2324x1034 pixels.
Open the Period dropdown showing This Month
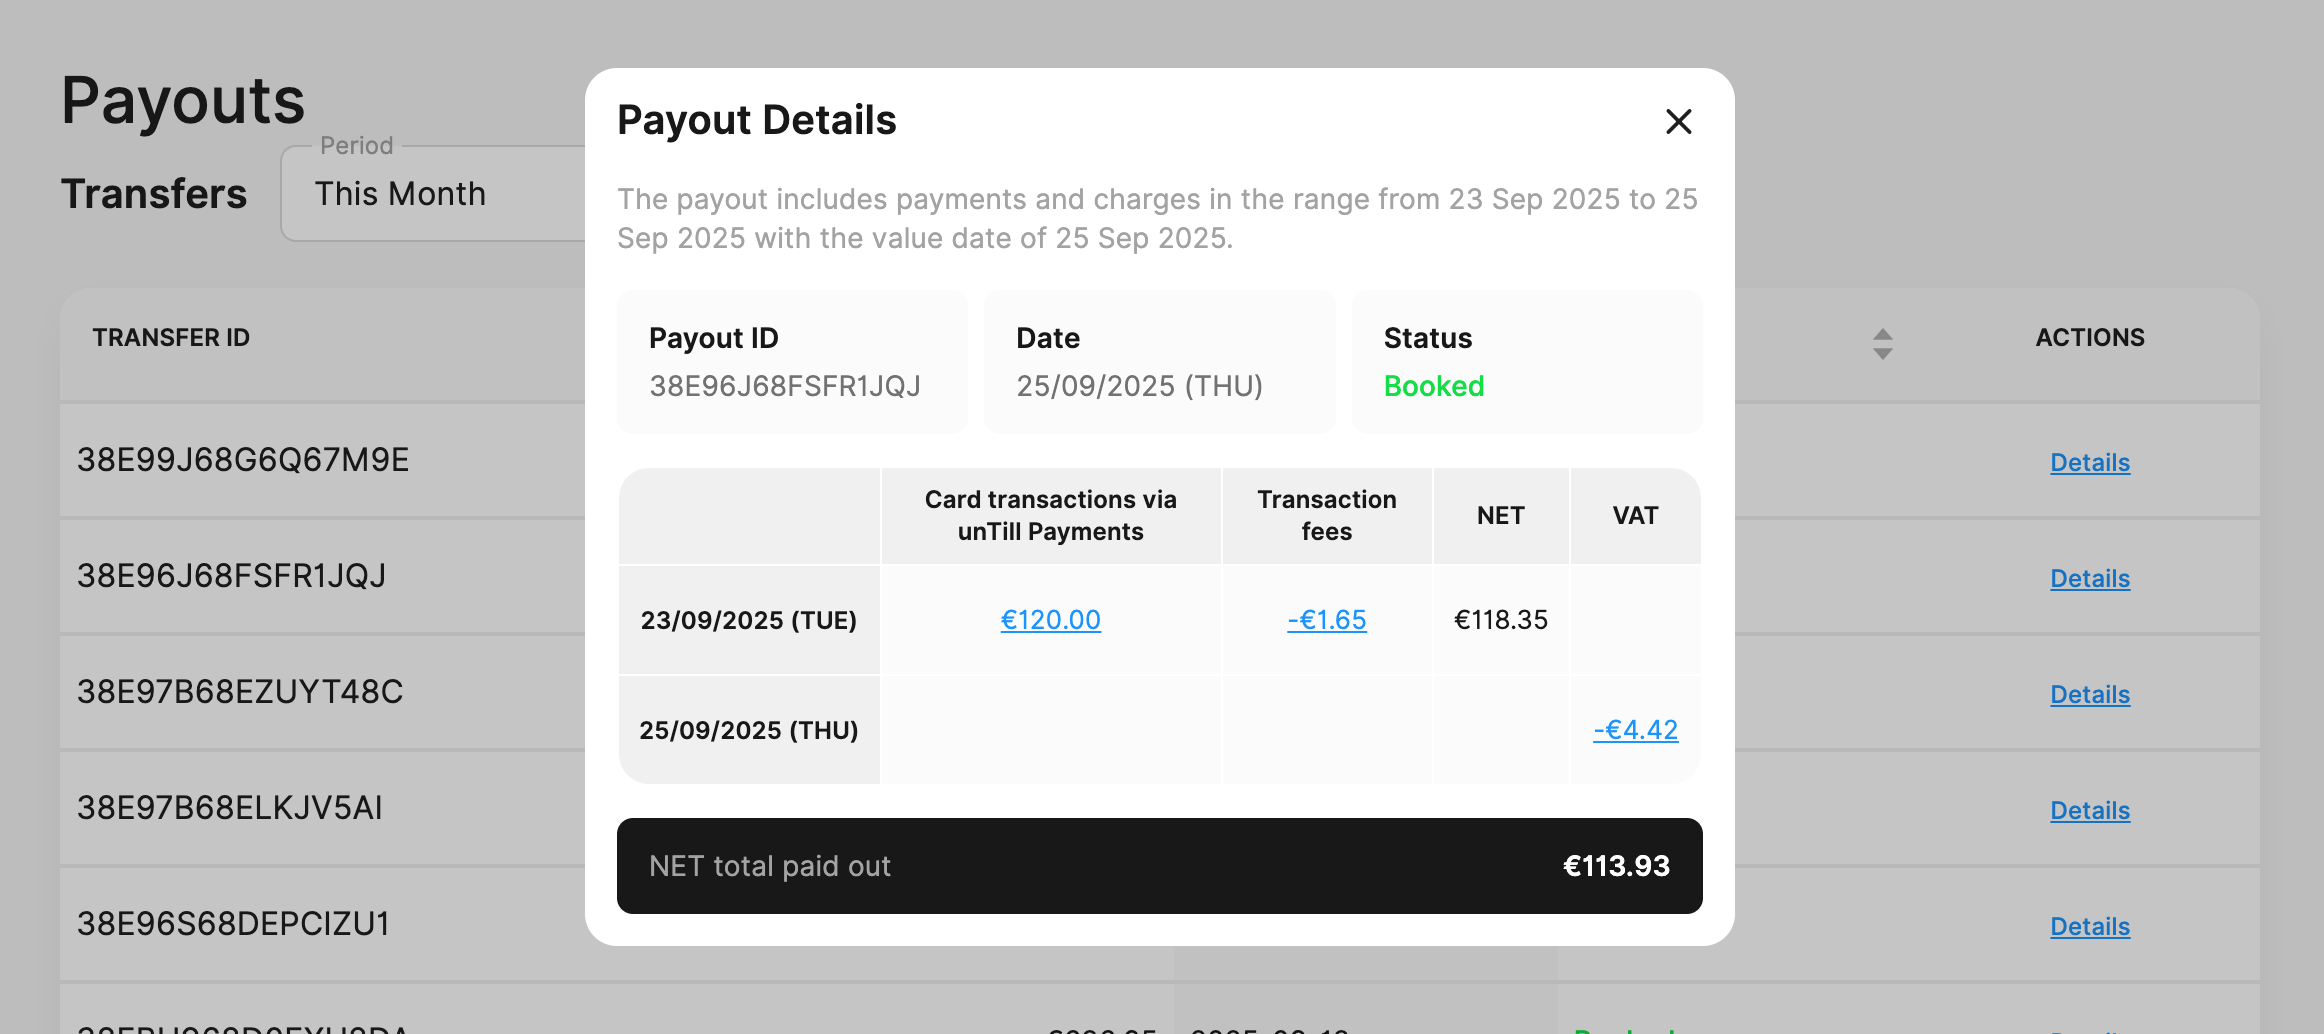(432, 194)
